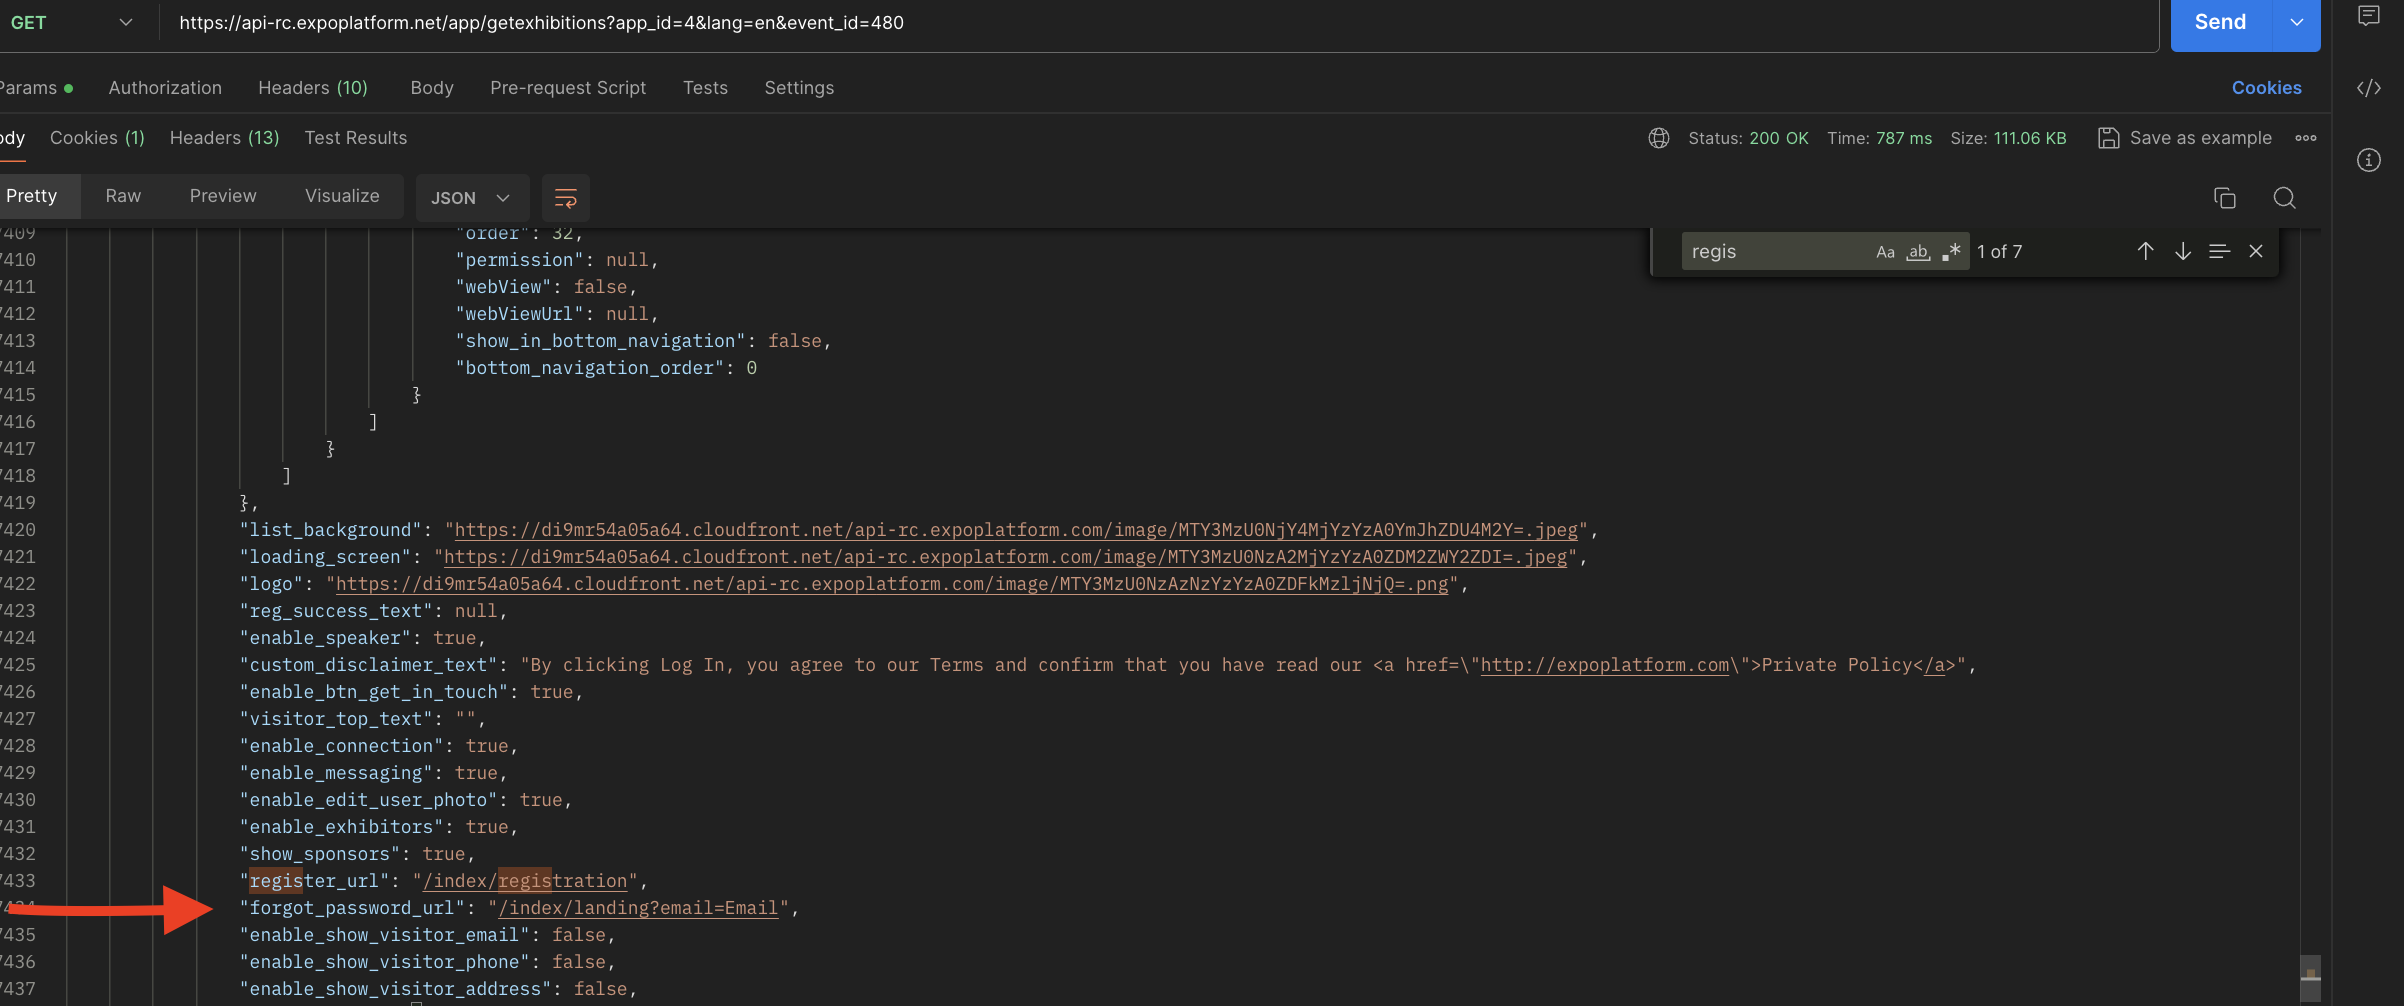Viewport: 2404px width, 1006px height.
Task: Switch to the Raw response view
Action: [123, 195]
